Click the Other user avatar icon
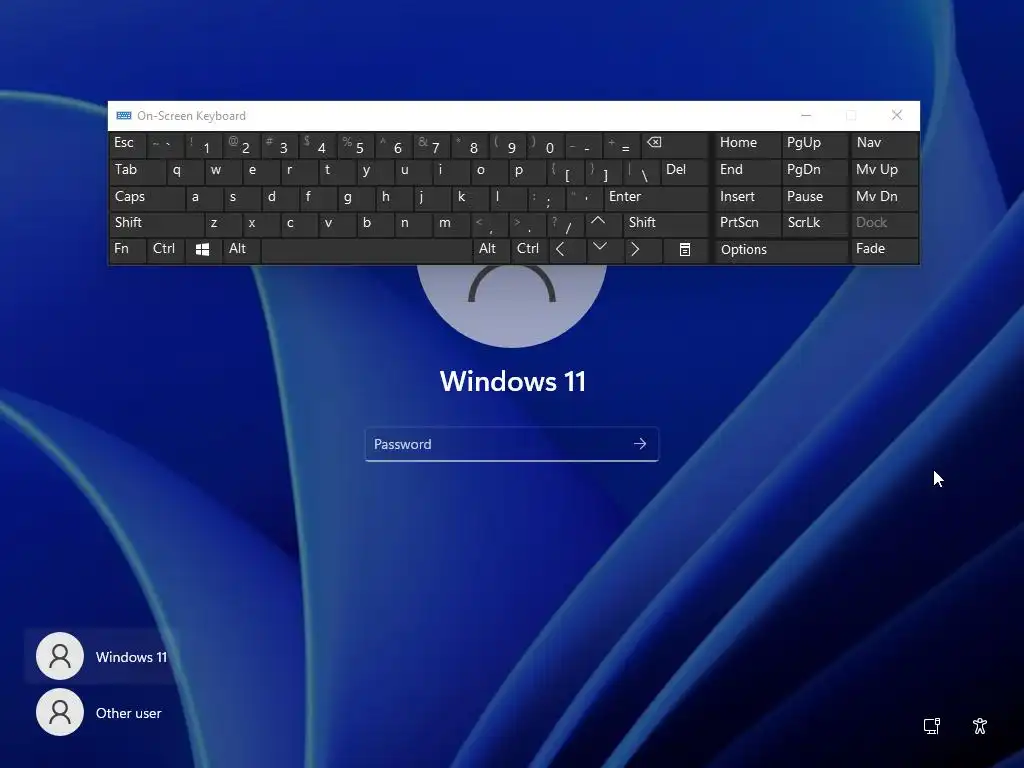The width and height of the screenshot is (1024, 768). click(60, 712)
